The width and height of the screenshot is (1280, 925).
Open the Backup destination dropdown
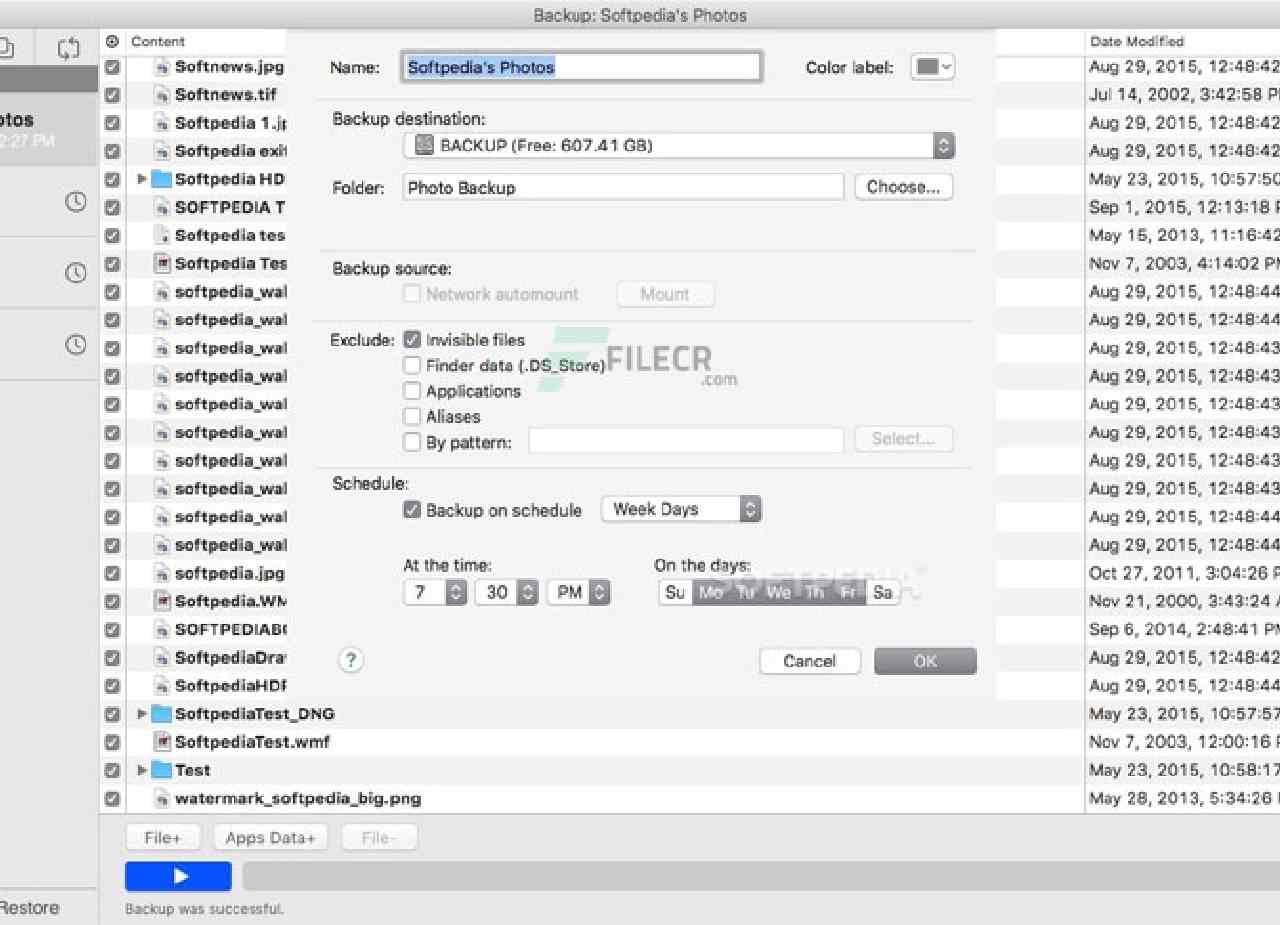(x=679, y=146)
